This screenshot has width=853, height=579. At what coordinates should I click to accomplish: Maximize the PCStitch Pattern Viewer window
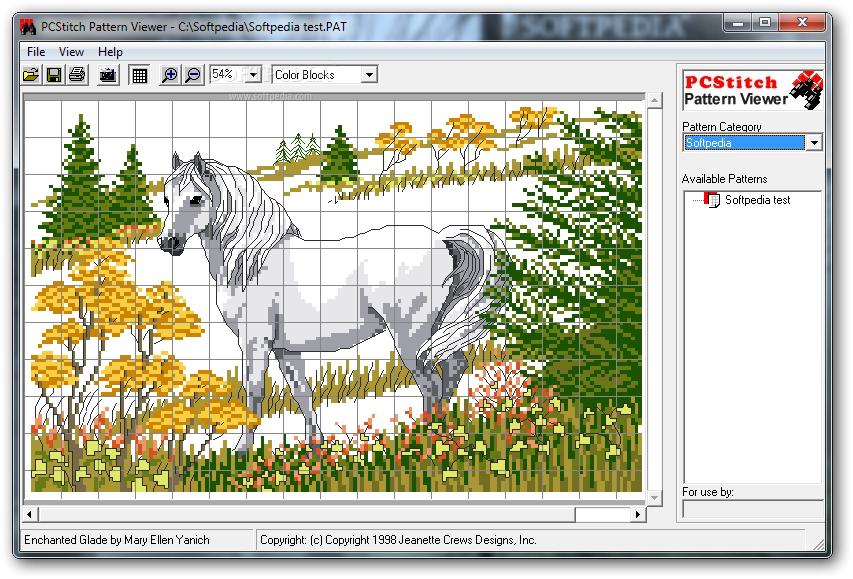click(x=765, y=22)
